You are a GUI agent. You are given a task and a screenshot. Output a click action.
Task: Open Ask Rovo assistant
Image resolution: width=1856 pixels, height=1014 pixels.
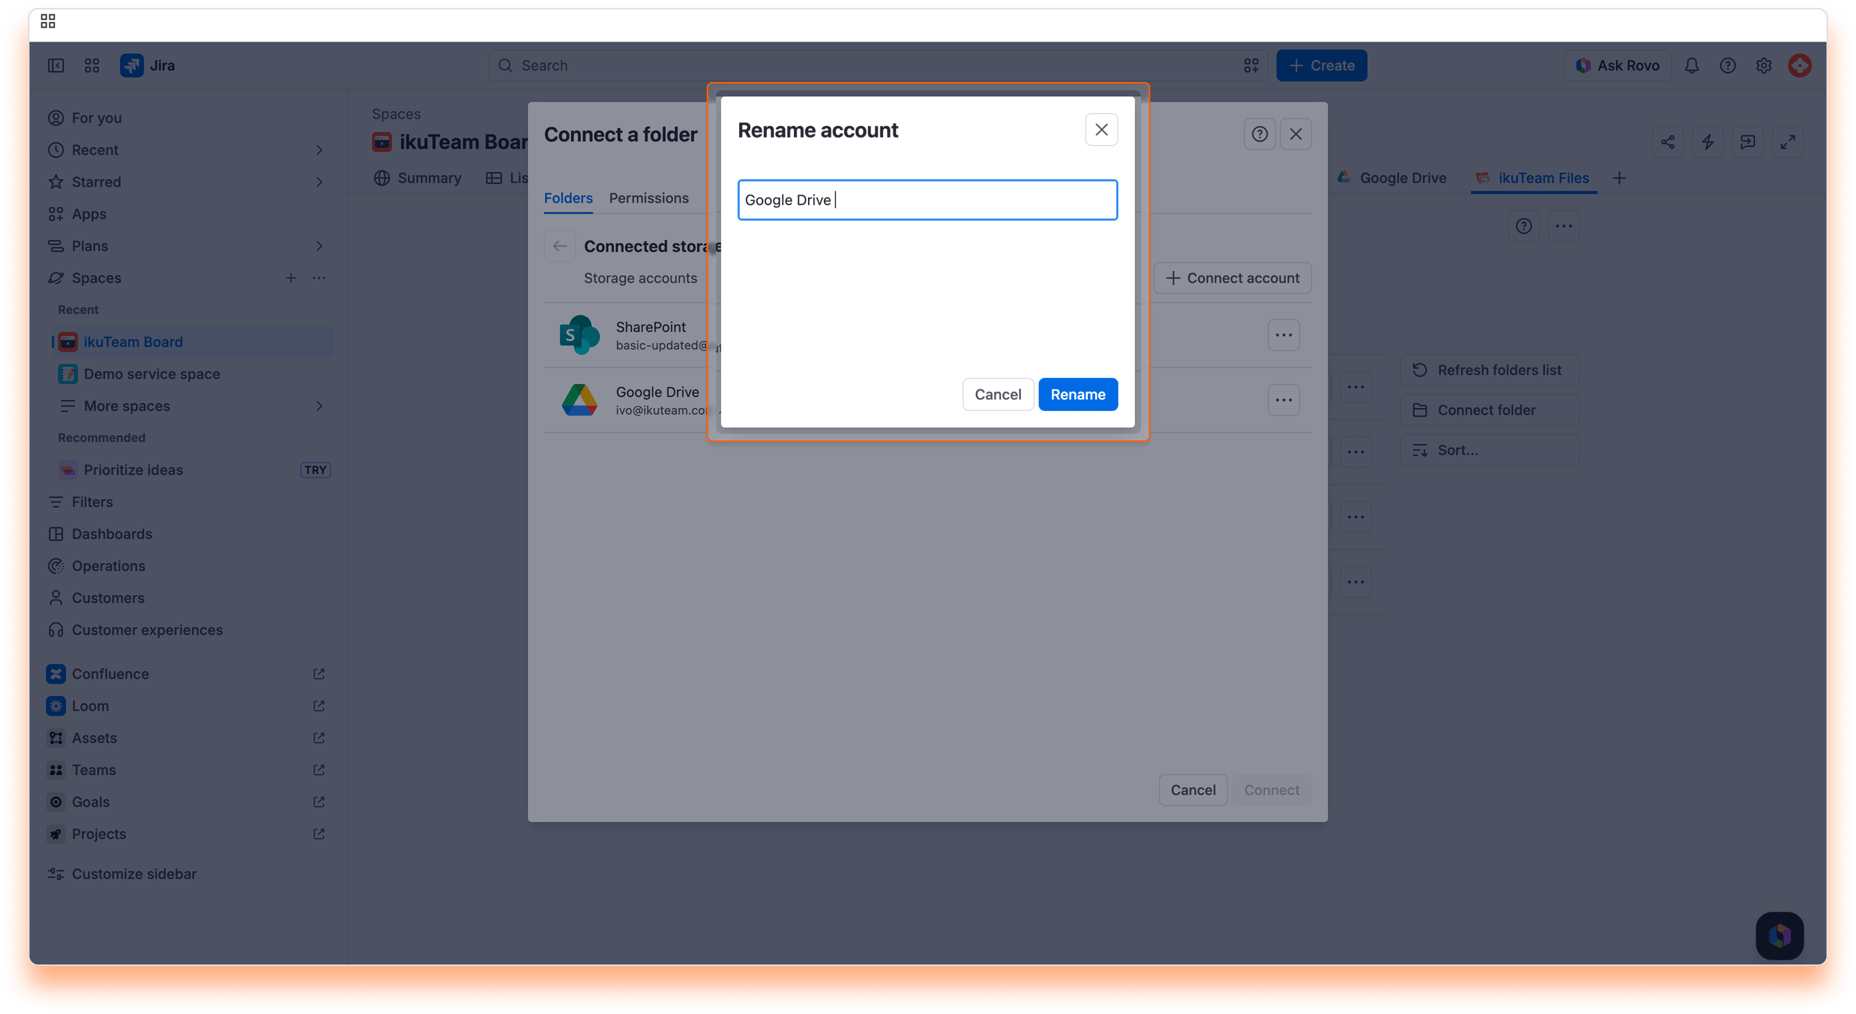[1616, 65]
